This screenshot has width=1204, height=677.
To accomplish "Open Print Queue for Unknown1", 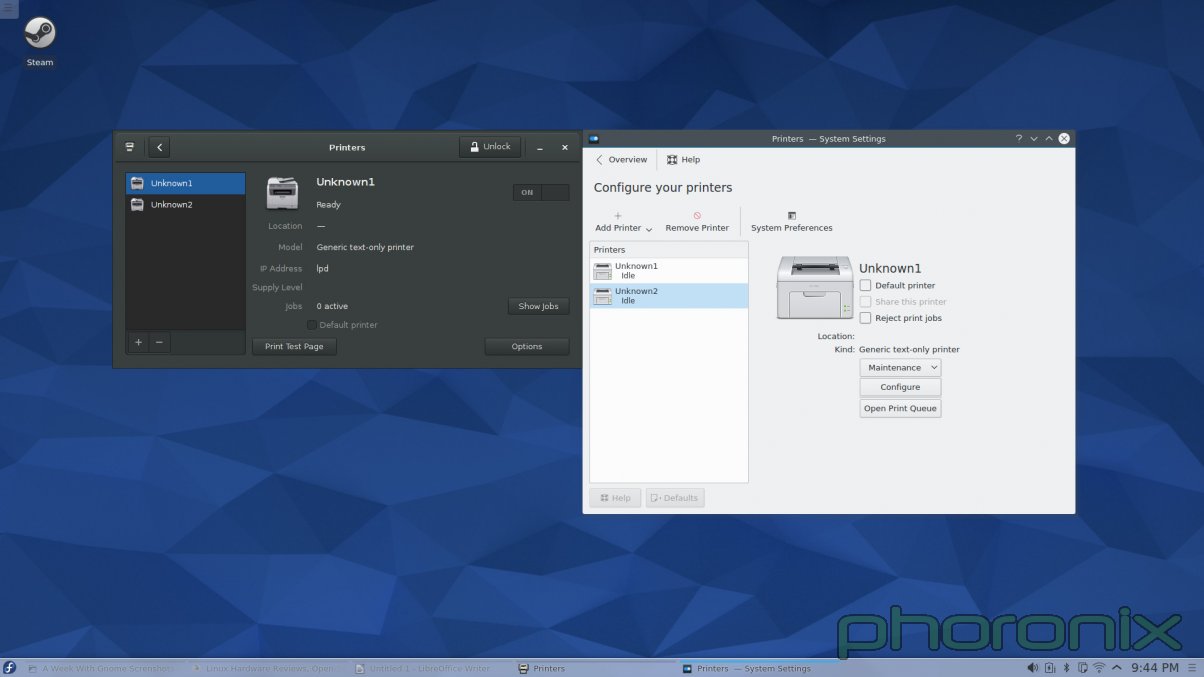I will (x=899, y=408).
